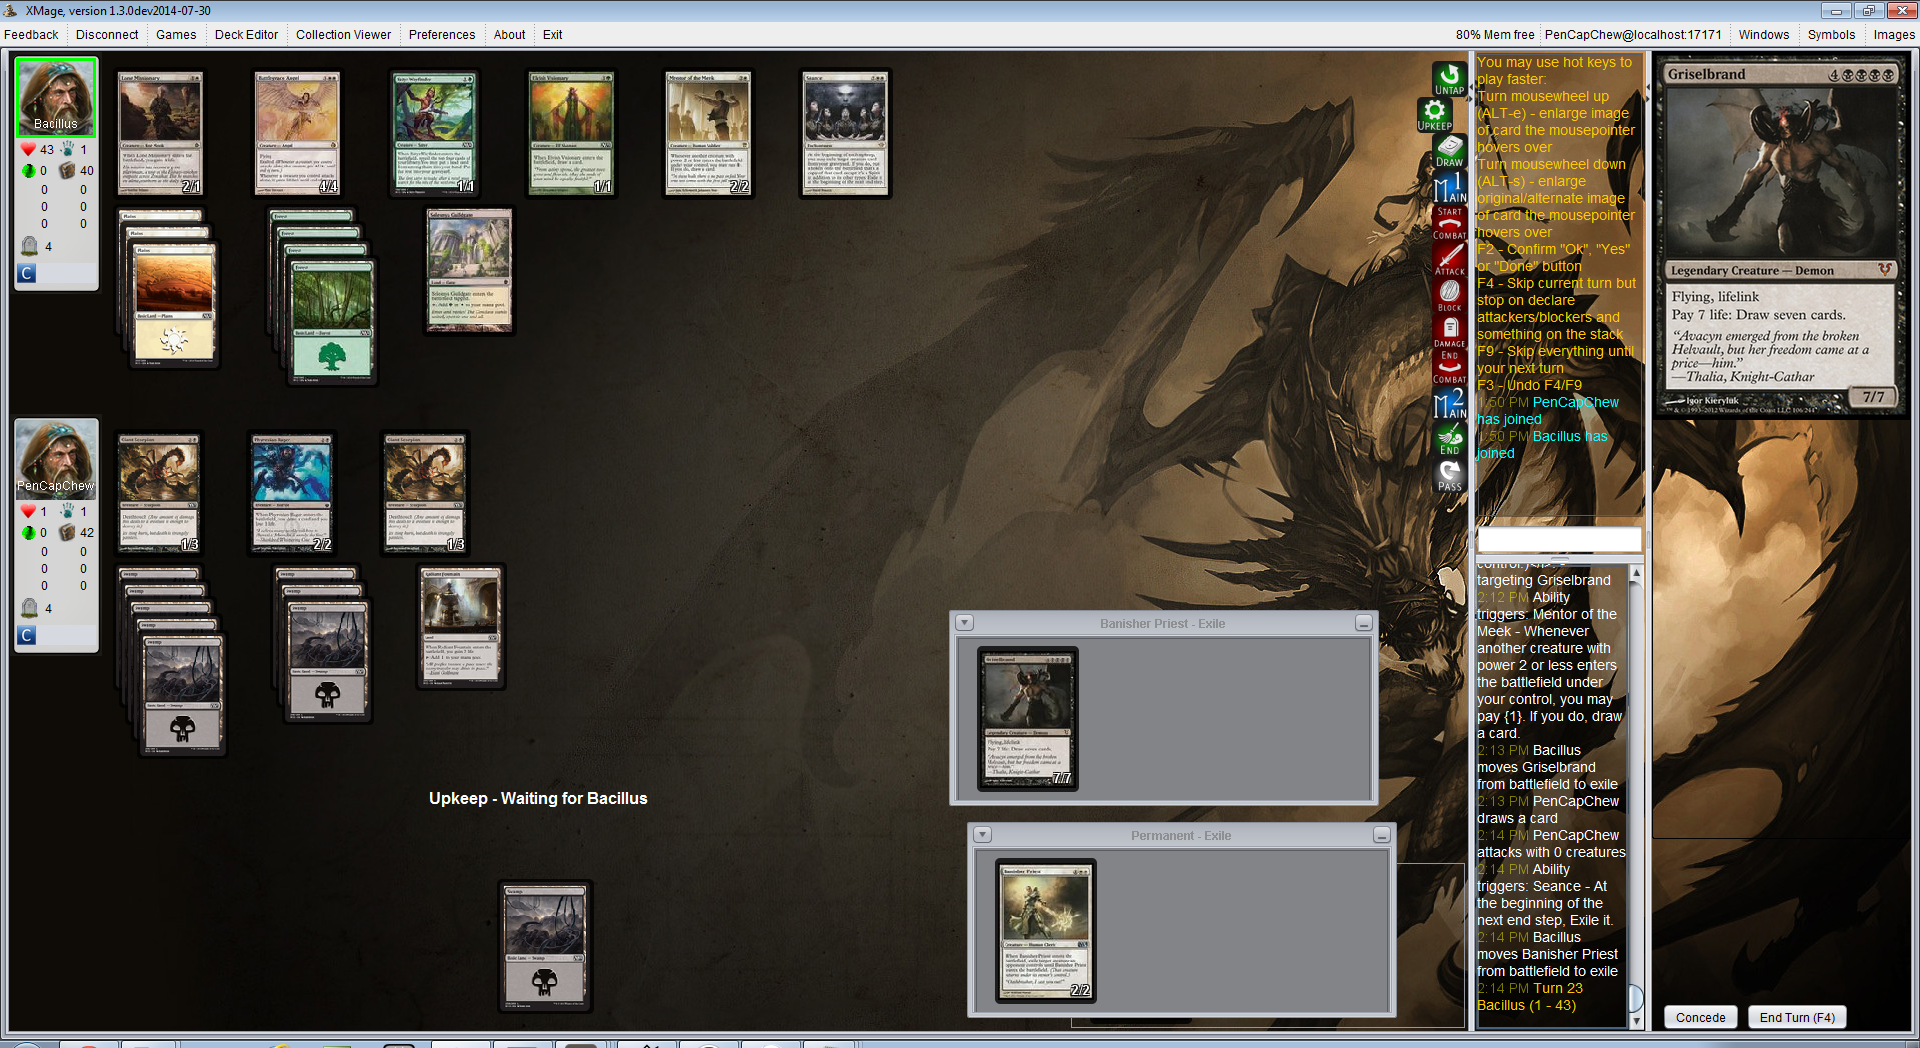Click Bacillus's library deck icon

[x=67, y=170]
